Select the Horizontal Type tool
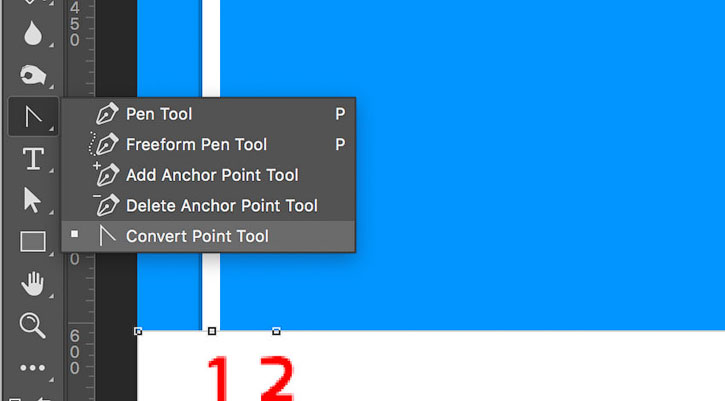Screen dimensions: 725x401 [x=33, y=159]
